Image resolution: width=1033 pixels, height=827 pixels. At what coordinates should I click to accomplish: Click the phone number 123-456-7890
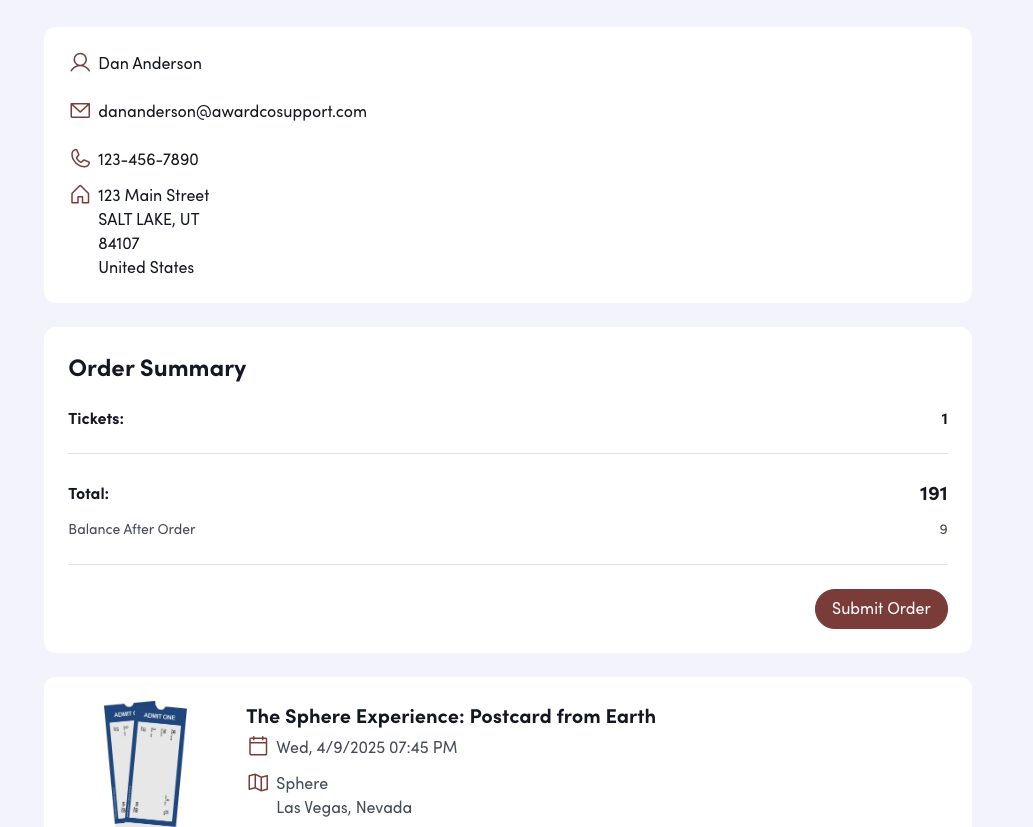pyautogui.click(x=148, y=160)
